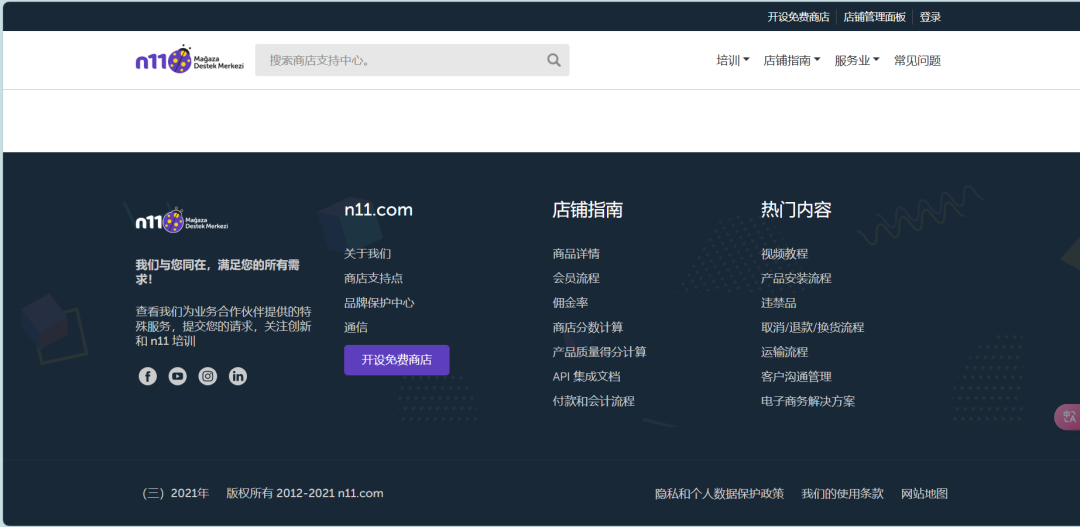Click the n11 logo in header

coord(189,60)
